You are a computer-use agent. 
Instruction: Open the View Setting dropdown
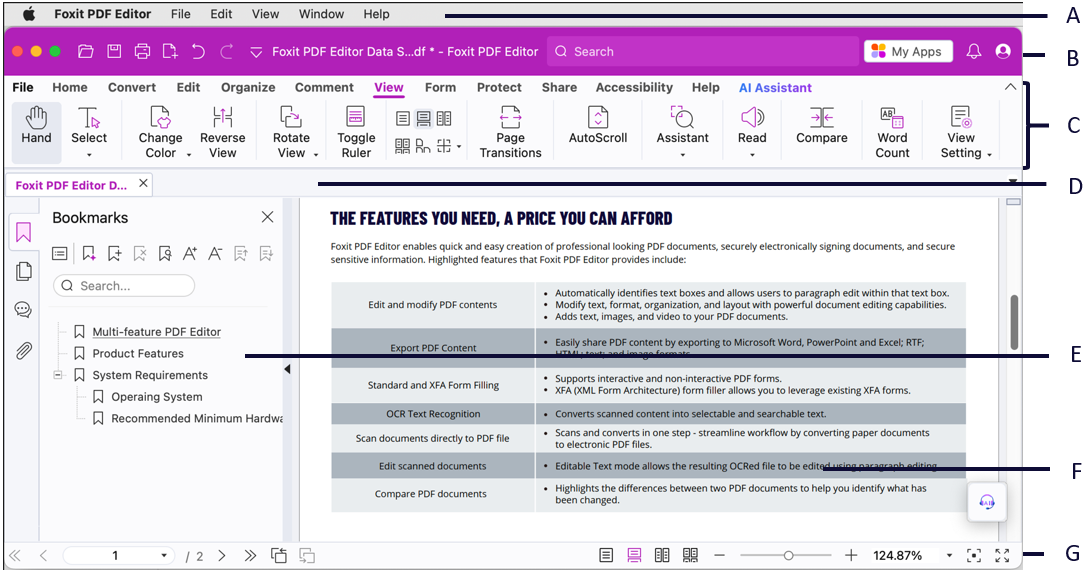989,155
